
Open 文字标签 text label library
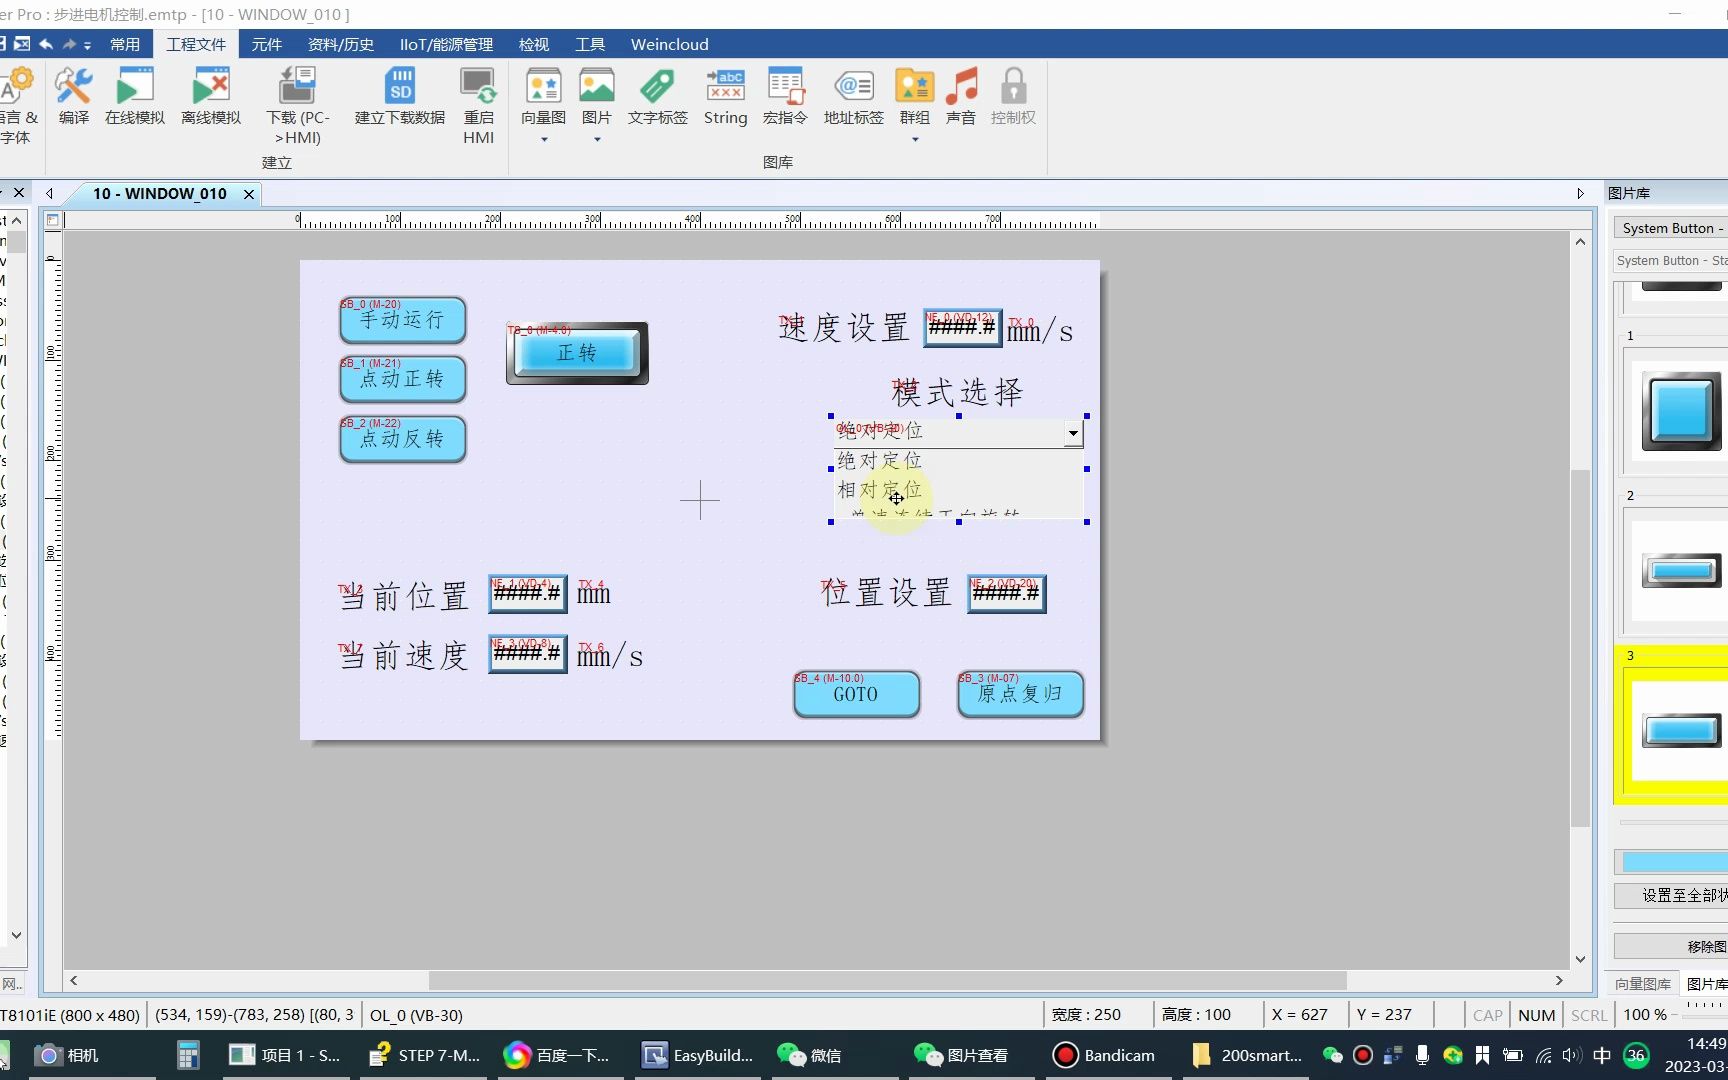[x=658, y=96]
